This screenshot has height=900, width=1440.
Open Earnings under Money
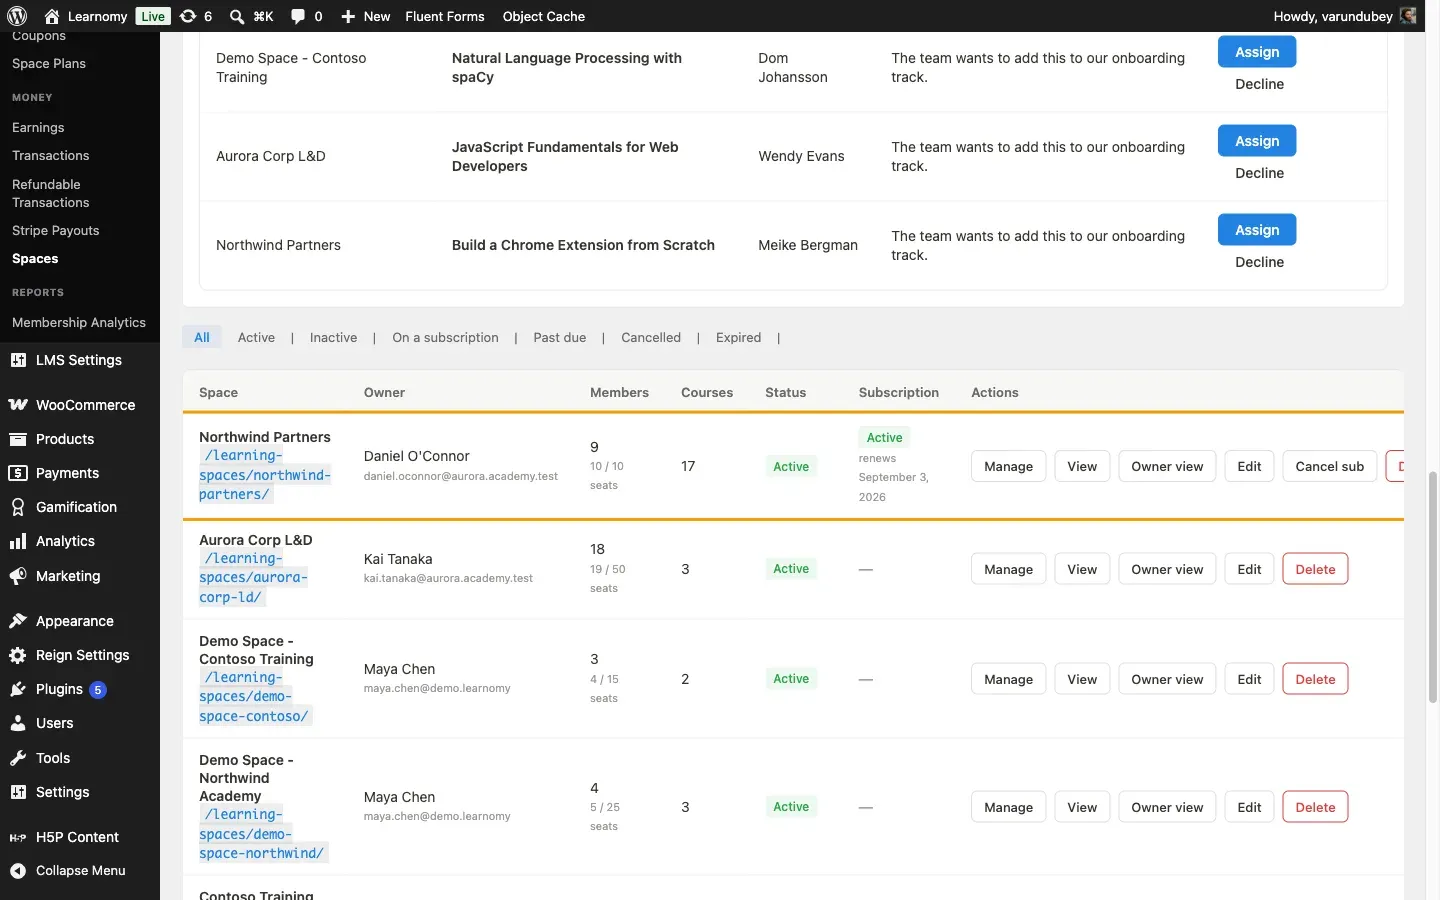coord(38,127)
